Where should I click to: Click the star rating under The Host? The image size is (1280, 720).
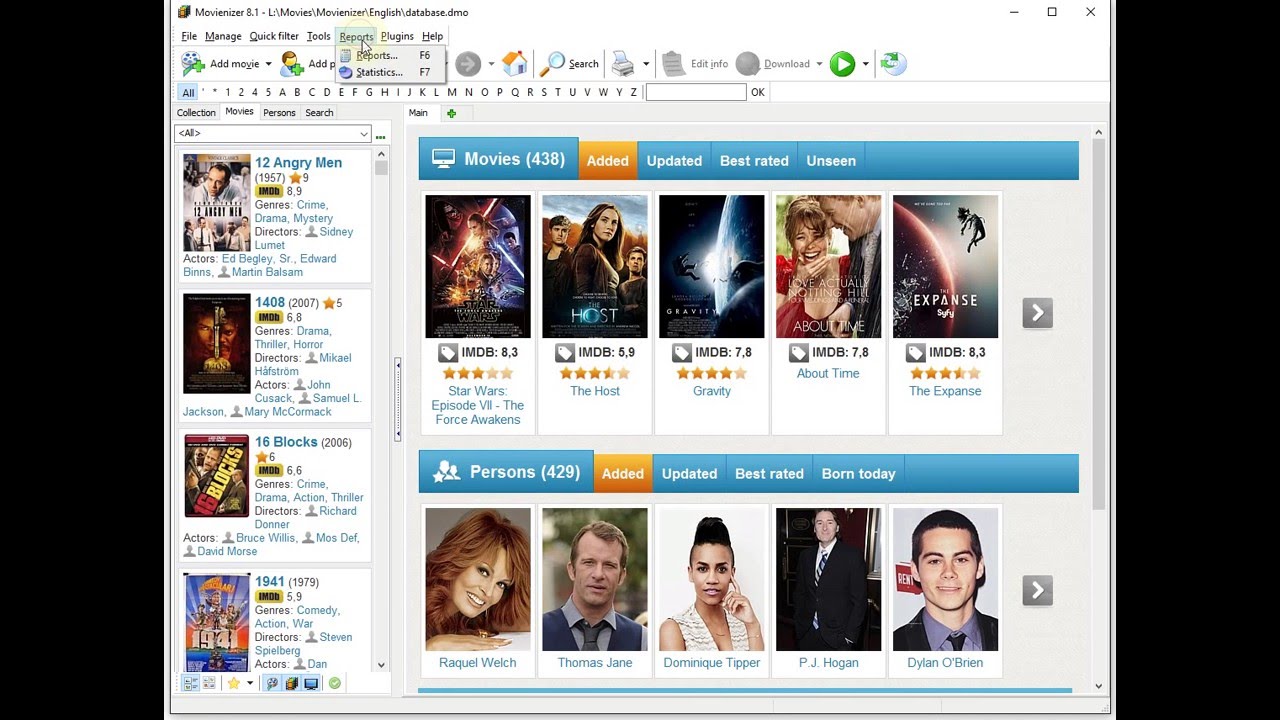[595, 373]
